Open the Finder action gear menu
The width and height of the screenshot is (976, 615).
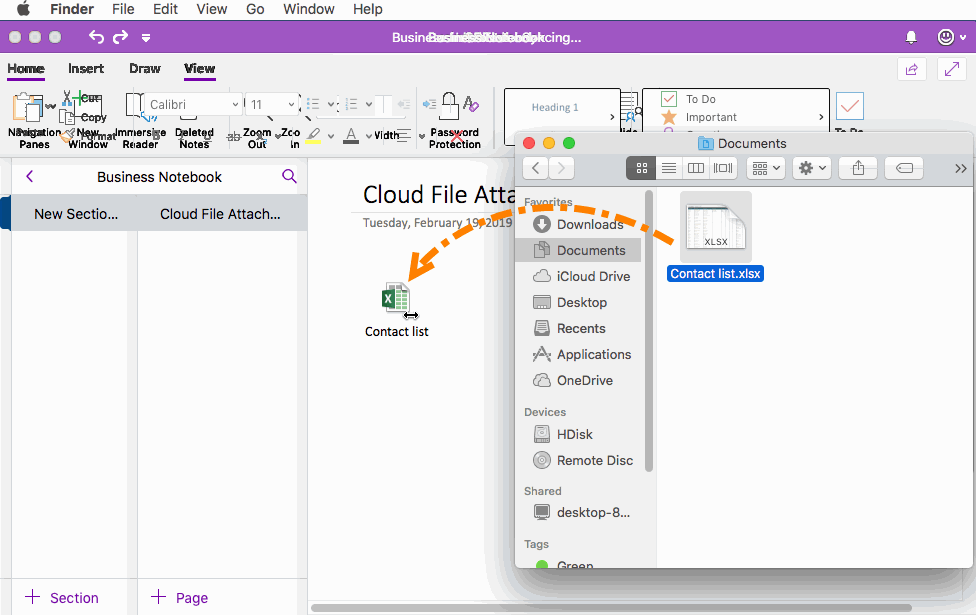812,168
